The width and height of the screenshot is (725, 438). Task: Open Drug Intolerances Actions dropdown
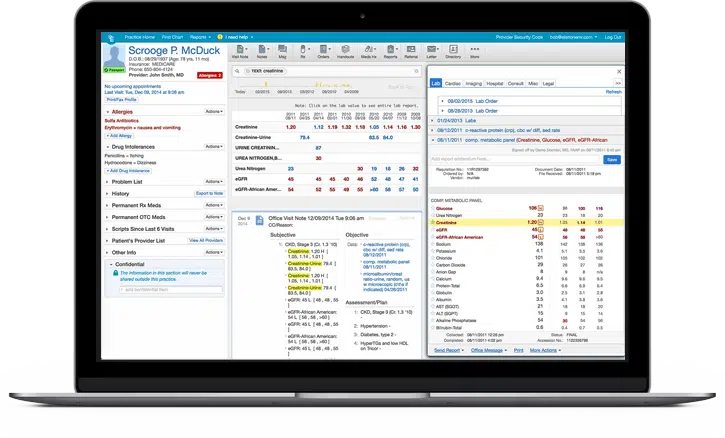coord(214,147)
